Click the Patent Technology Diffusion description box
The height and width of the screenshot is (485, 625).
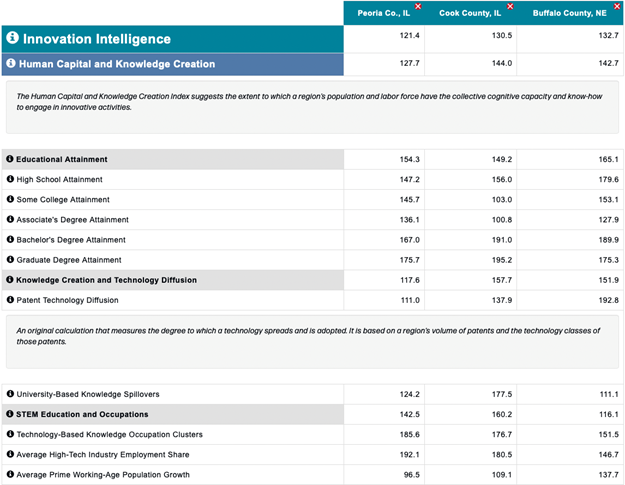312,342
